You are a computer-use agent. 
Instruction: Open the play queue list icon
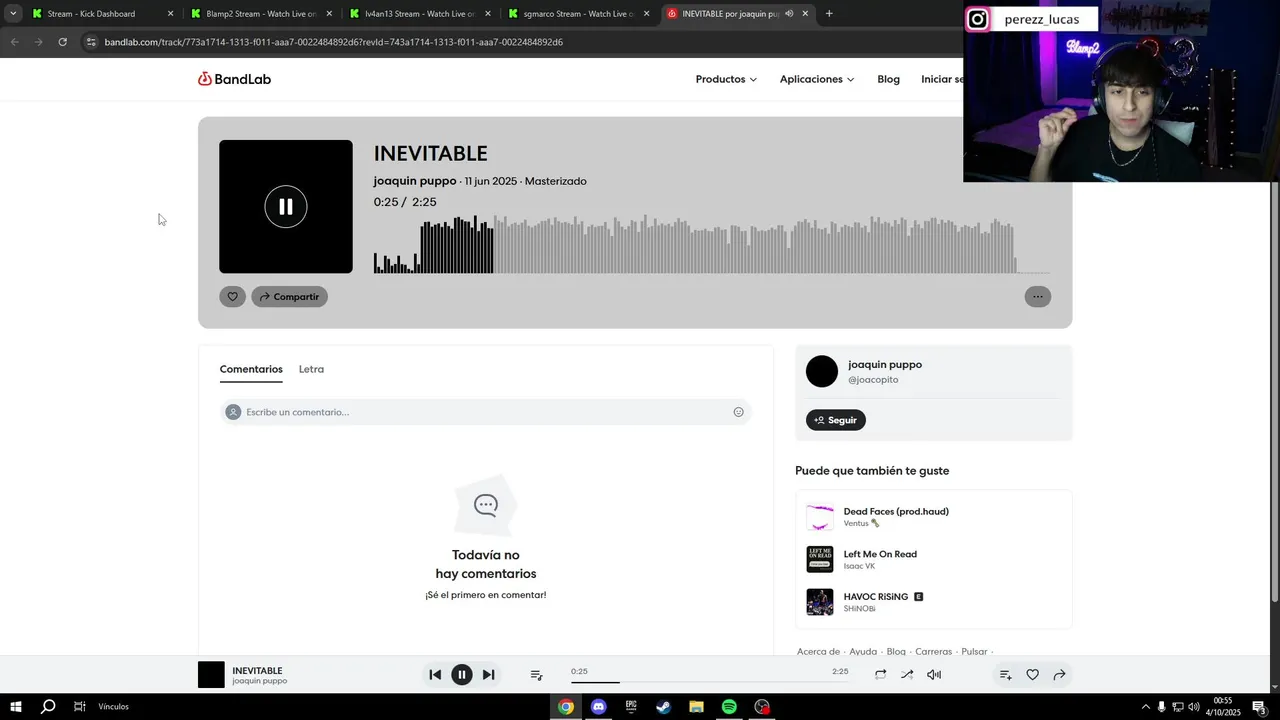(x=536, y=675)
